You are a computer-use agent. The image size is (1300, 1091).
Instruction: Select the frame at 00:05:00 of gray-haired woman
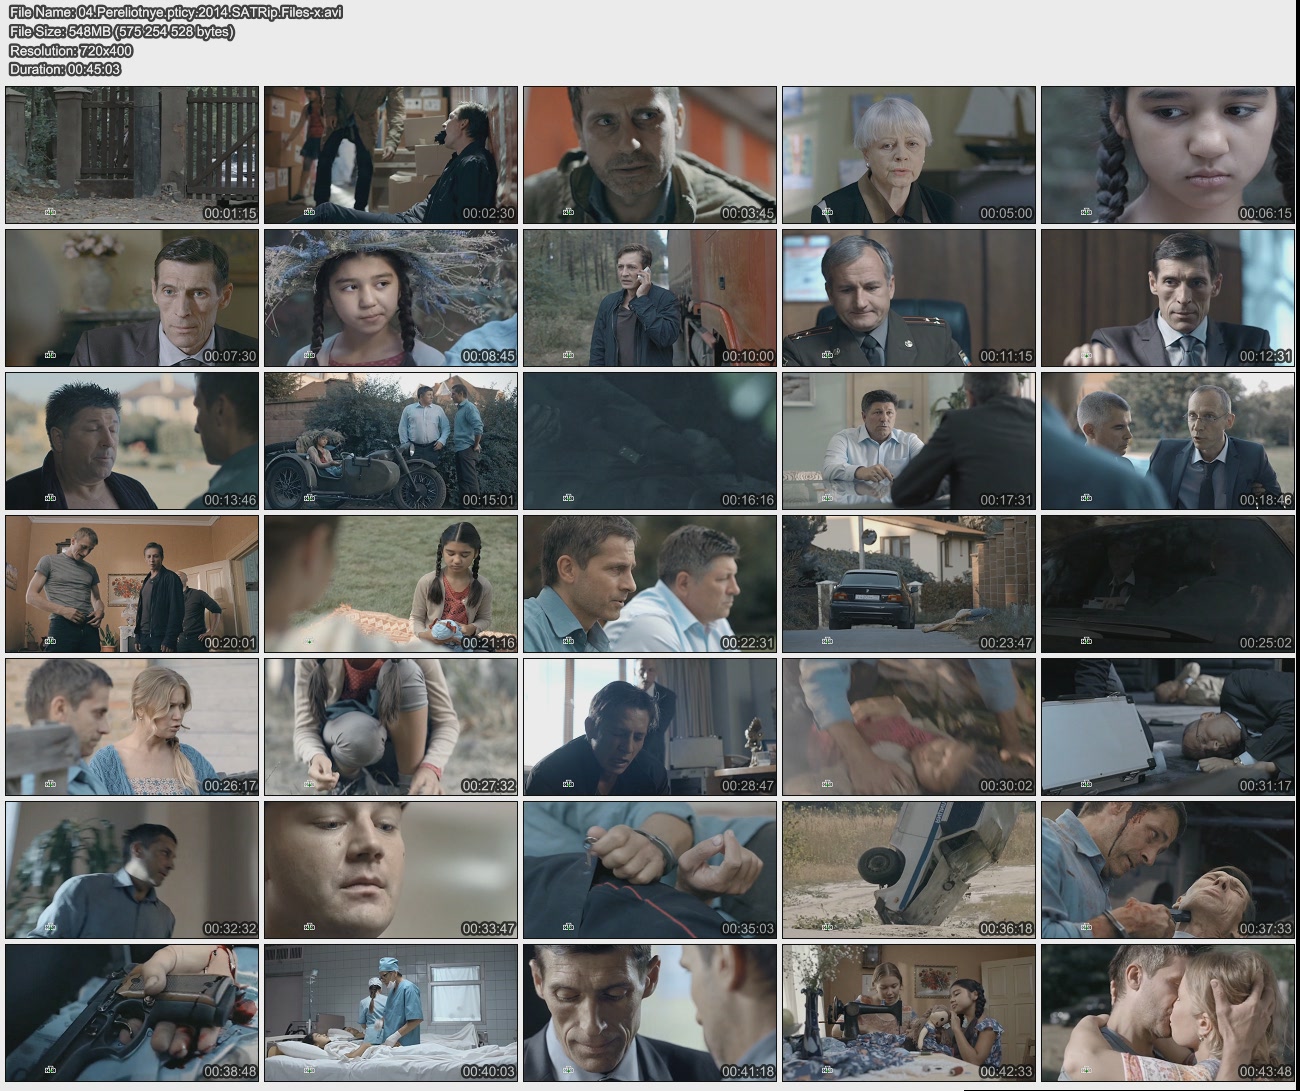(908, 155)
